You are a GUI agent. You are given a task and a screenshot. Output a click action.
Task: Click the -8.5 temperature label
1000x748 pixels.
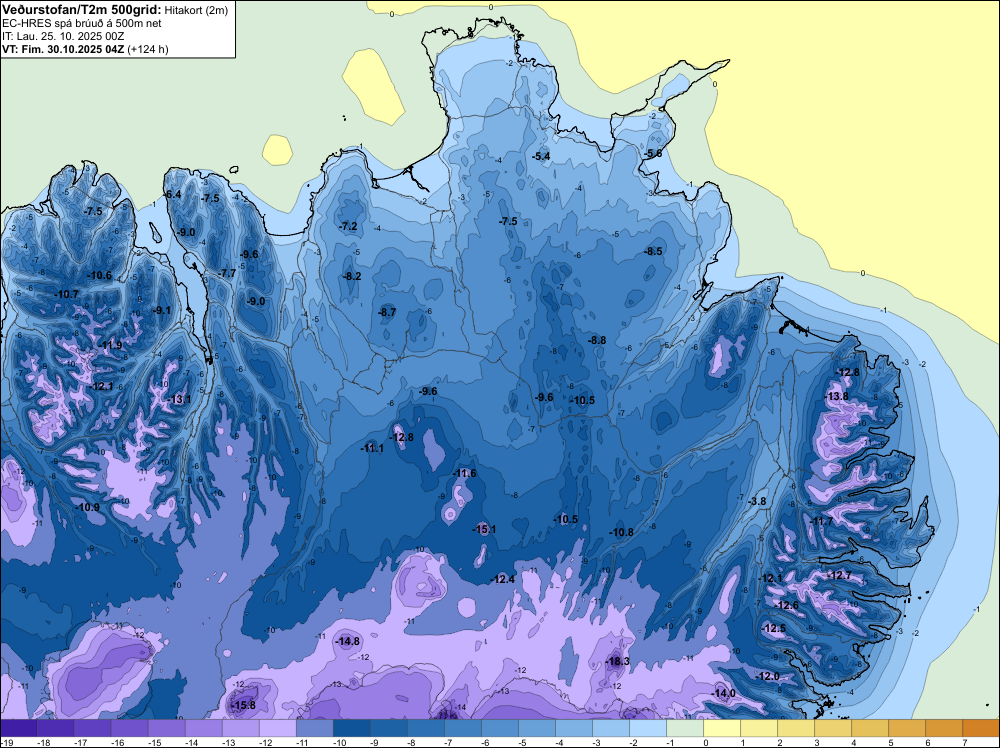pyautogui.click(x=654, y=251)
